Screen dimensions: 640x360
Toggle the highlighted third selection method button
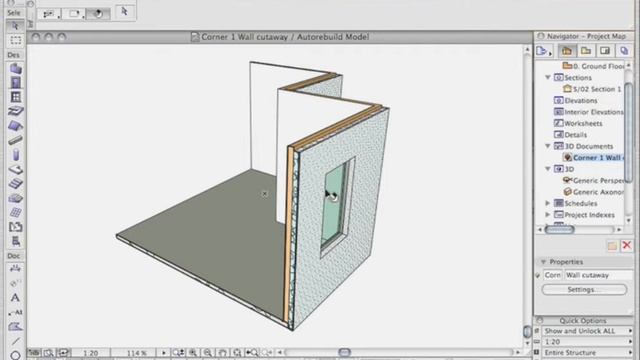click(98, 14)
